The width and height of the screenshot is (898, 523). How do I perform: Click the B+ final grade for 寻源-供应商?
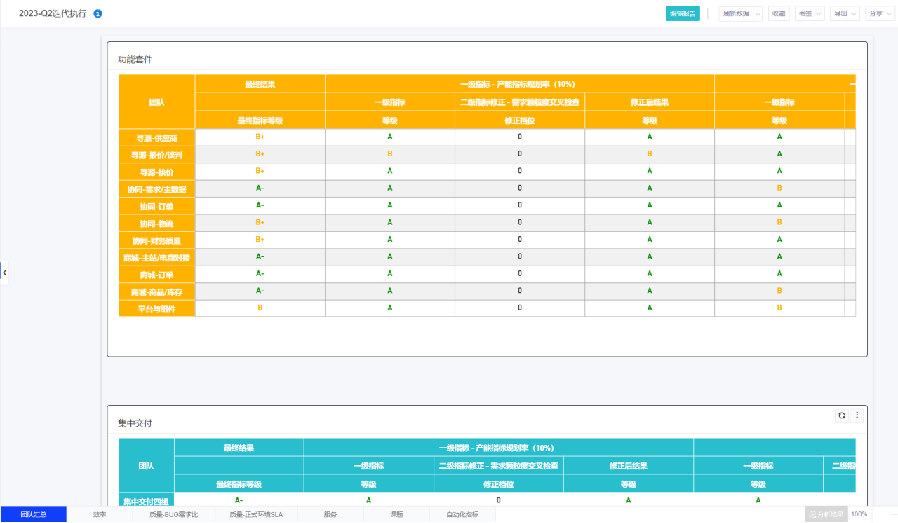pos(260,137)
